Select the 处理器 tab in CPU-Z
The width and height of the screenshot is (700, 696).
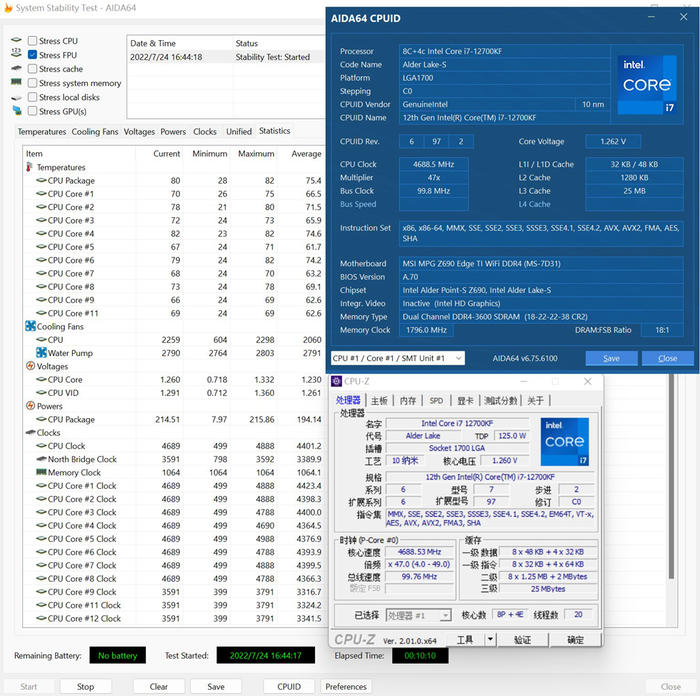(x=348, y=400)
